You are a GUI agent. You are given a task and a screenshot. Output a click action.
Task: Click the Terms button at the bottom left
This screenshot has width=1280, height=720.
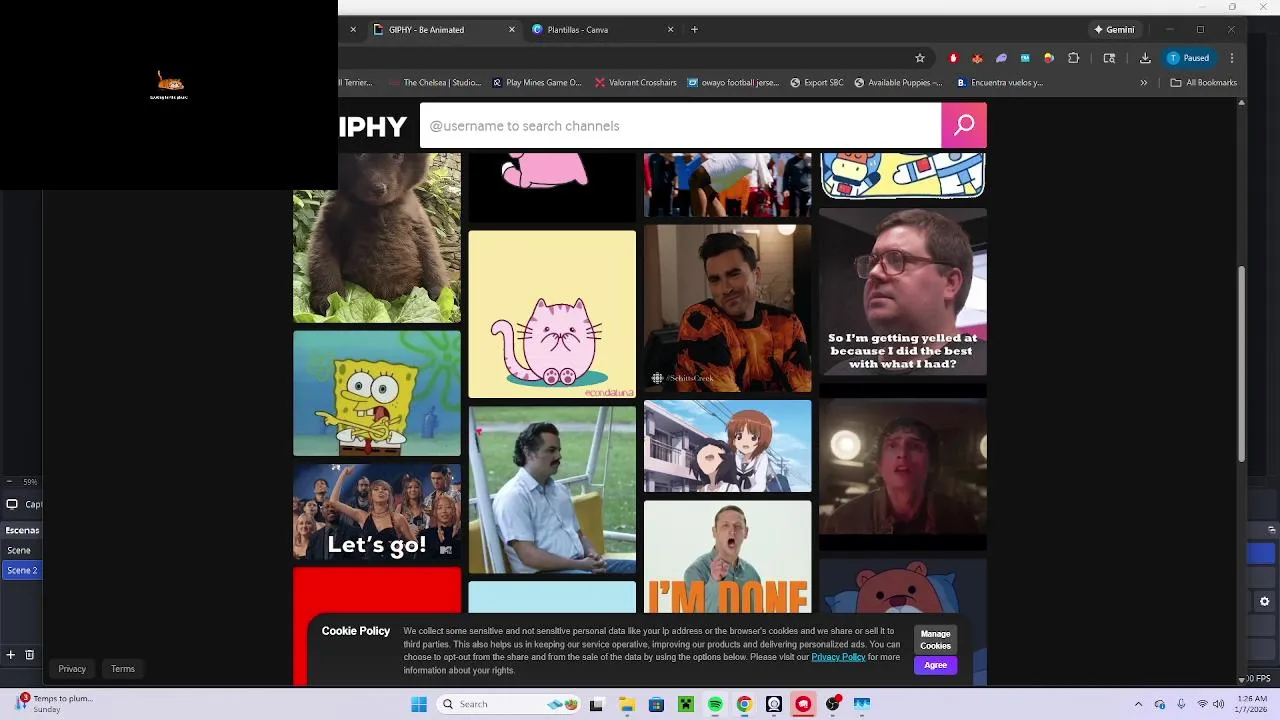[x=123, y=669]
